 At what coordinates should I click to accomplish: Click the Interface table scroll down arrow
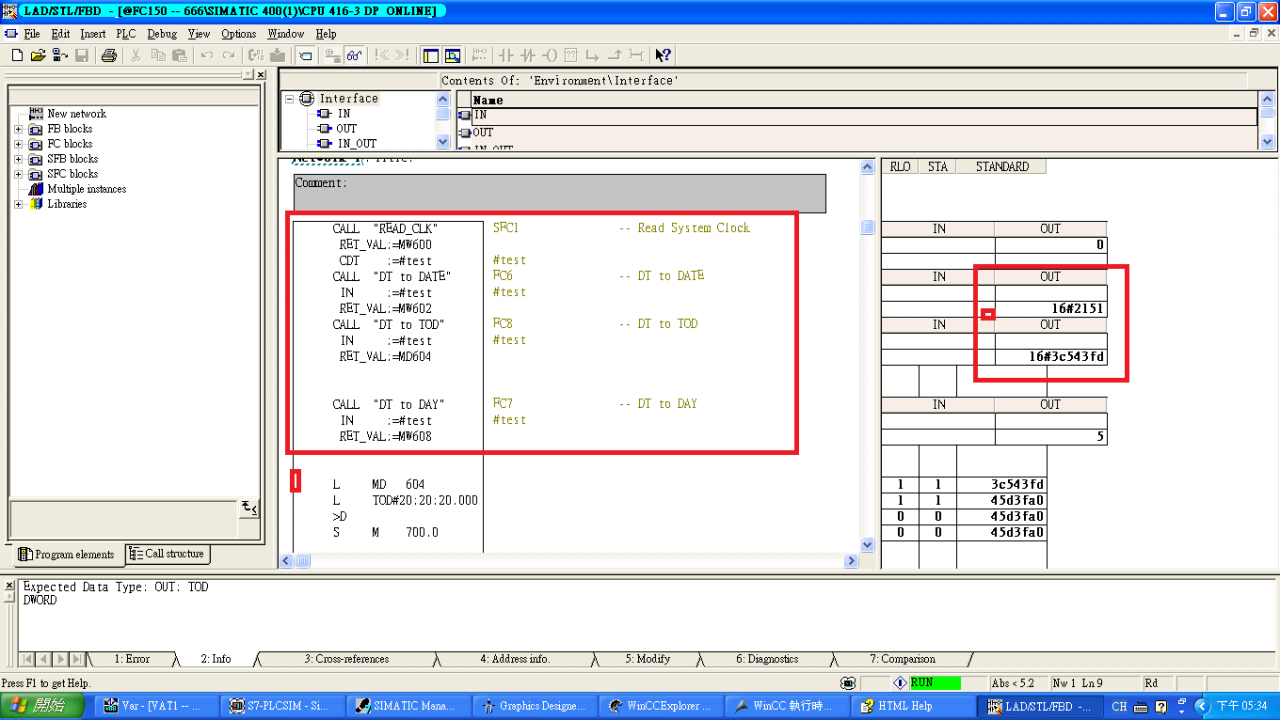tap(1267, 143)
